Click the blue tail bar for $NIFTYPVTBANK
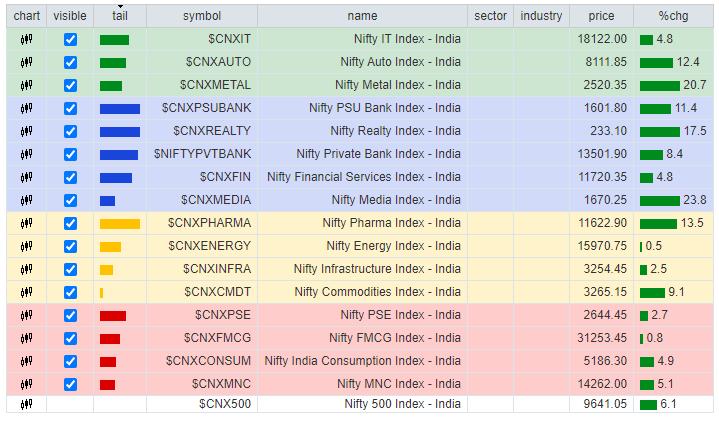 point(119,154)
